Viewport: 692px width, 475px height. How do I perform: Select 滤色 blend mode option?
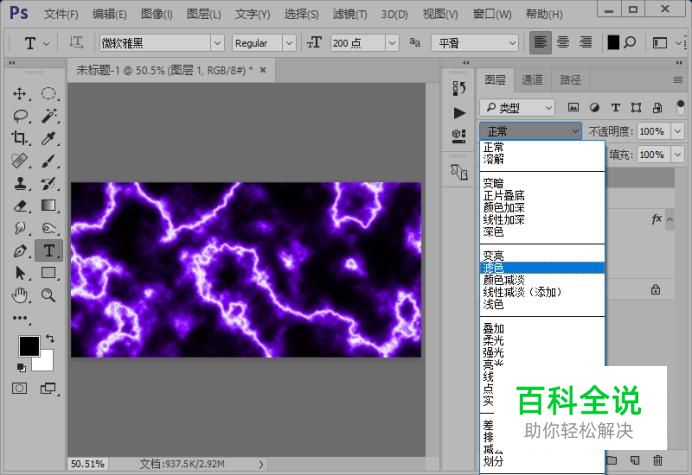tap(494, 268)
